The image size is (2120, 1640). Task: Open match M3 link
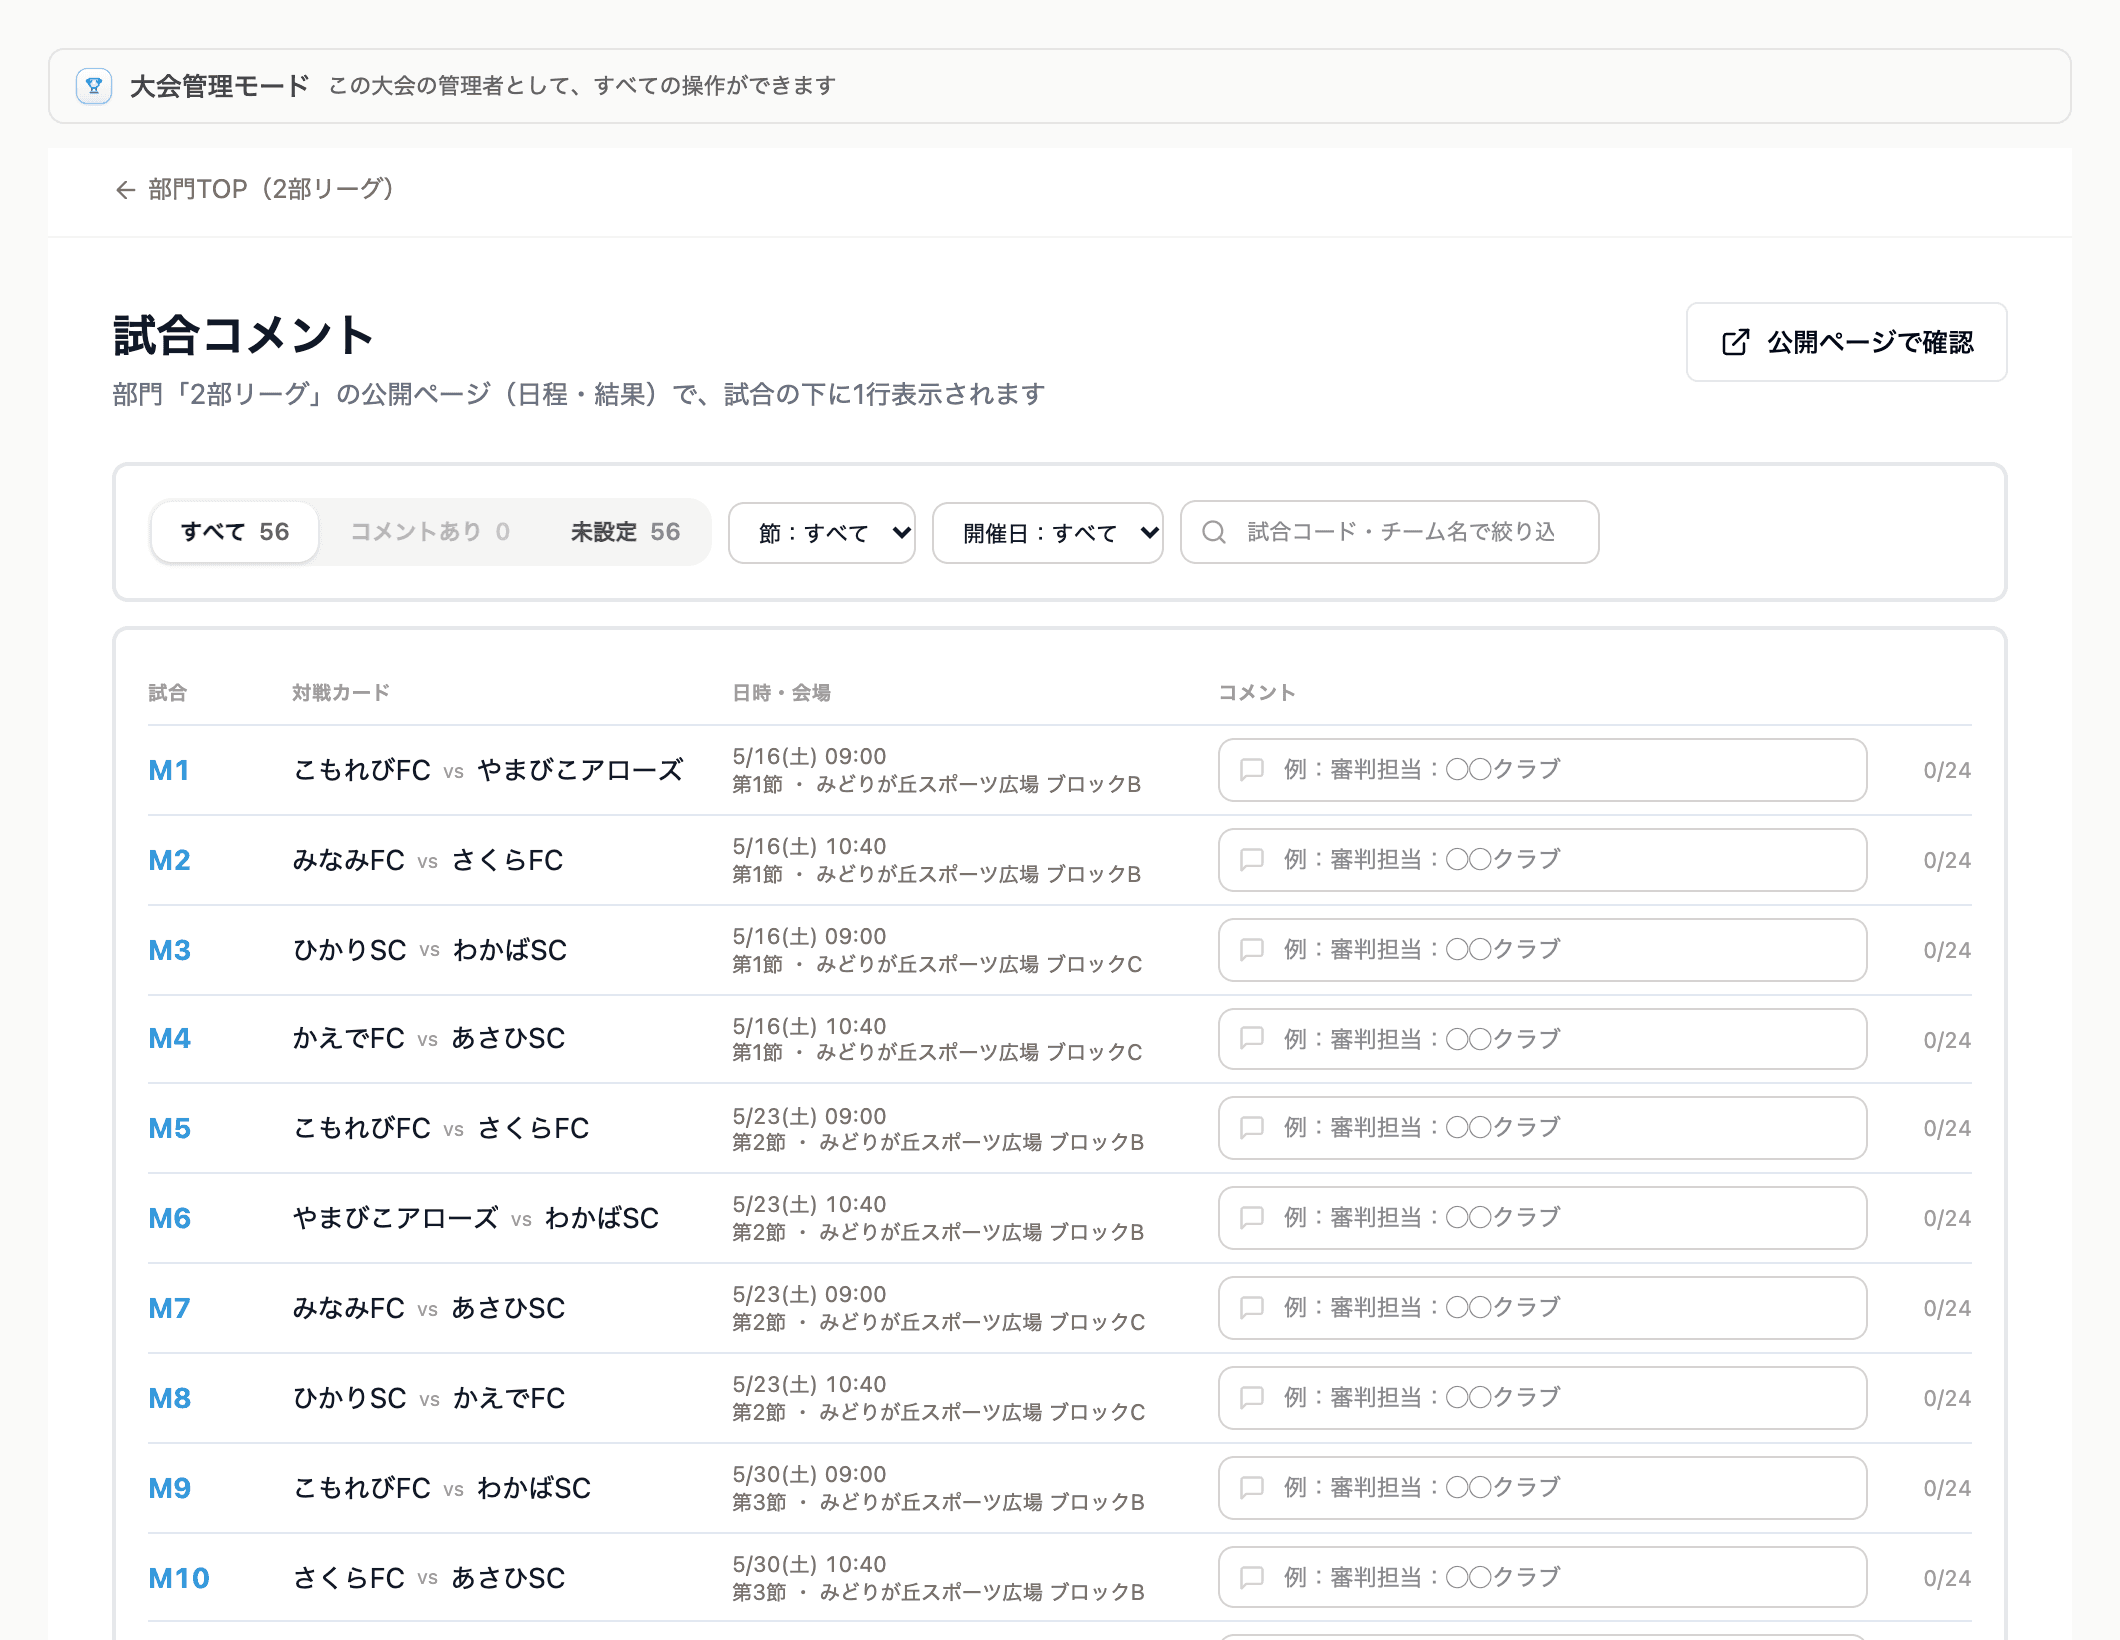(x=169, y=950)
